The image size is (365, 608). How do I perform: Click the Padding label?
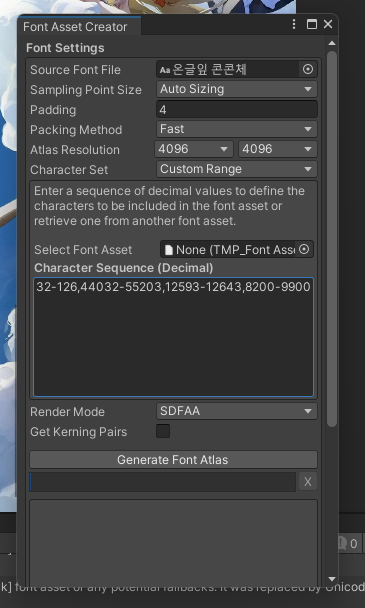point(53,110)
